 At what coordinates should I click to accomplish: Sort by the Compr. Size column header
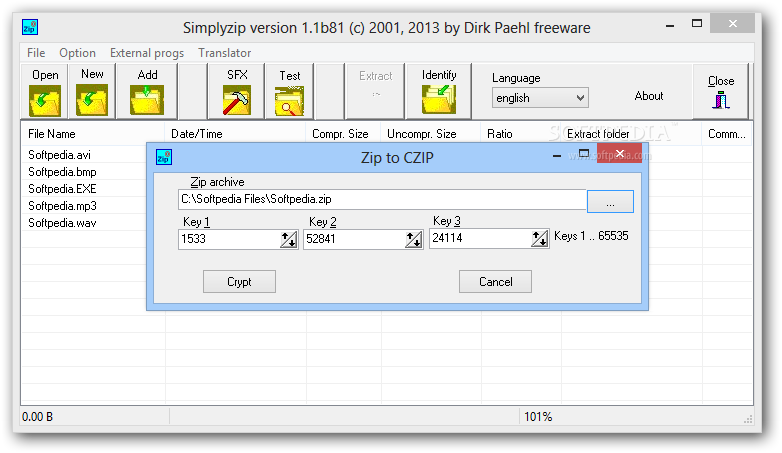[x=343, y=134]
